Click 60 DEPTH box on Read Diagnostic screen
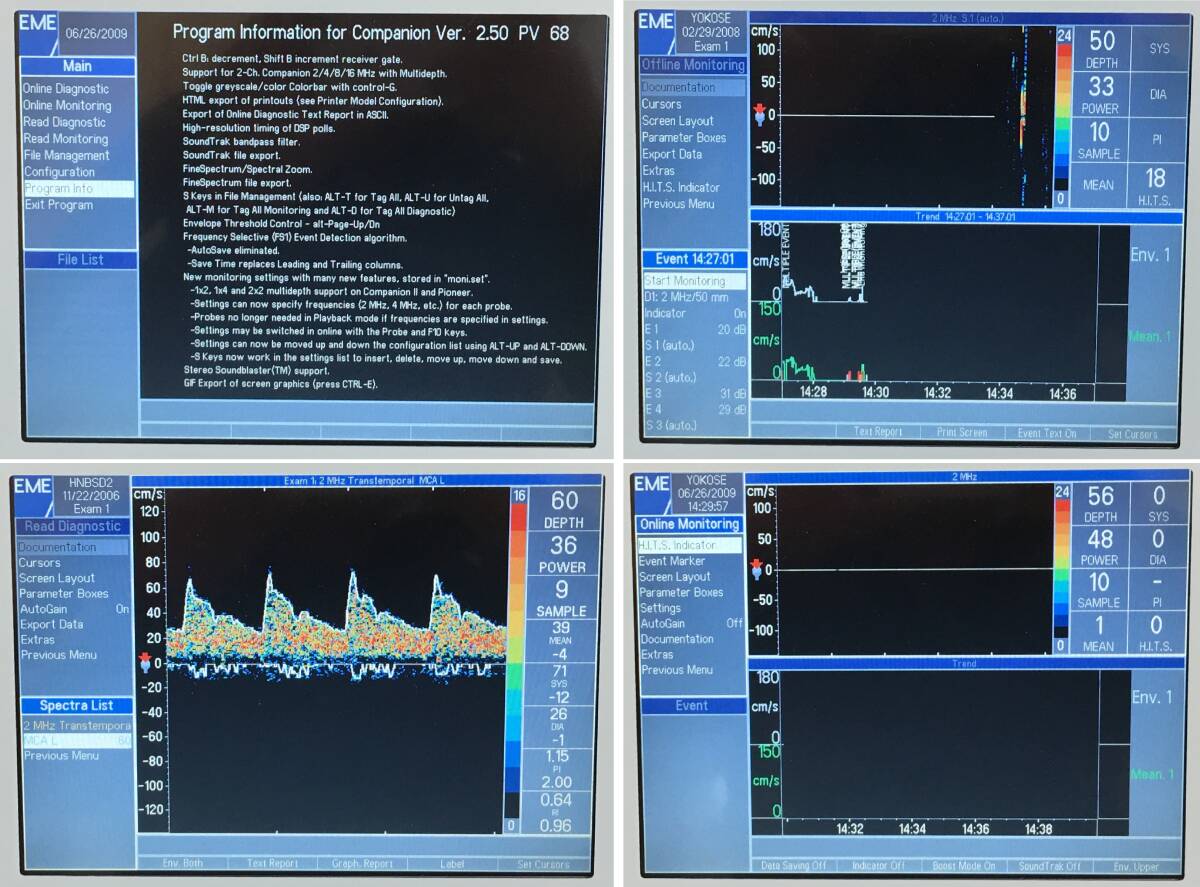The height and width of the screenshot is (887, 1200). click(564, 509)
